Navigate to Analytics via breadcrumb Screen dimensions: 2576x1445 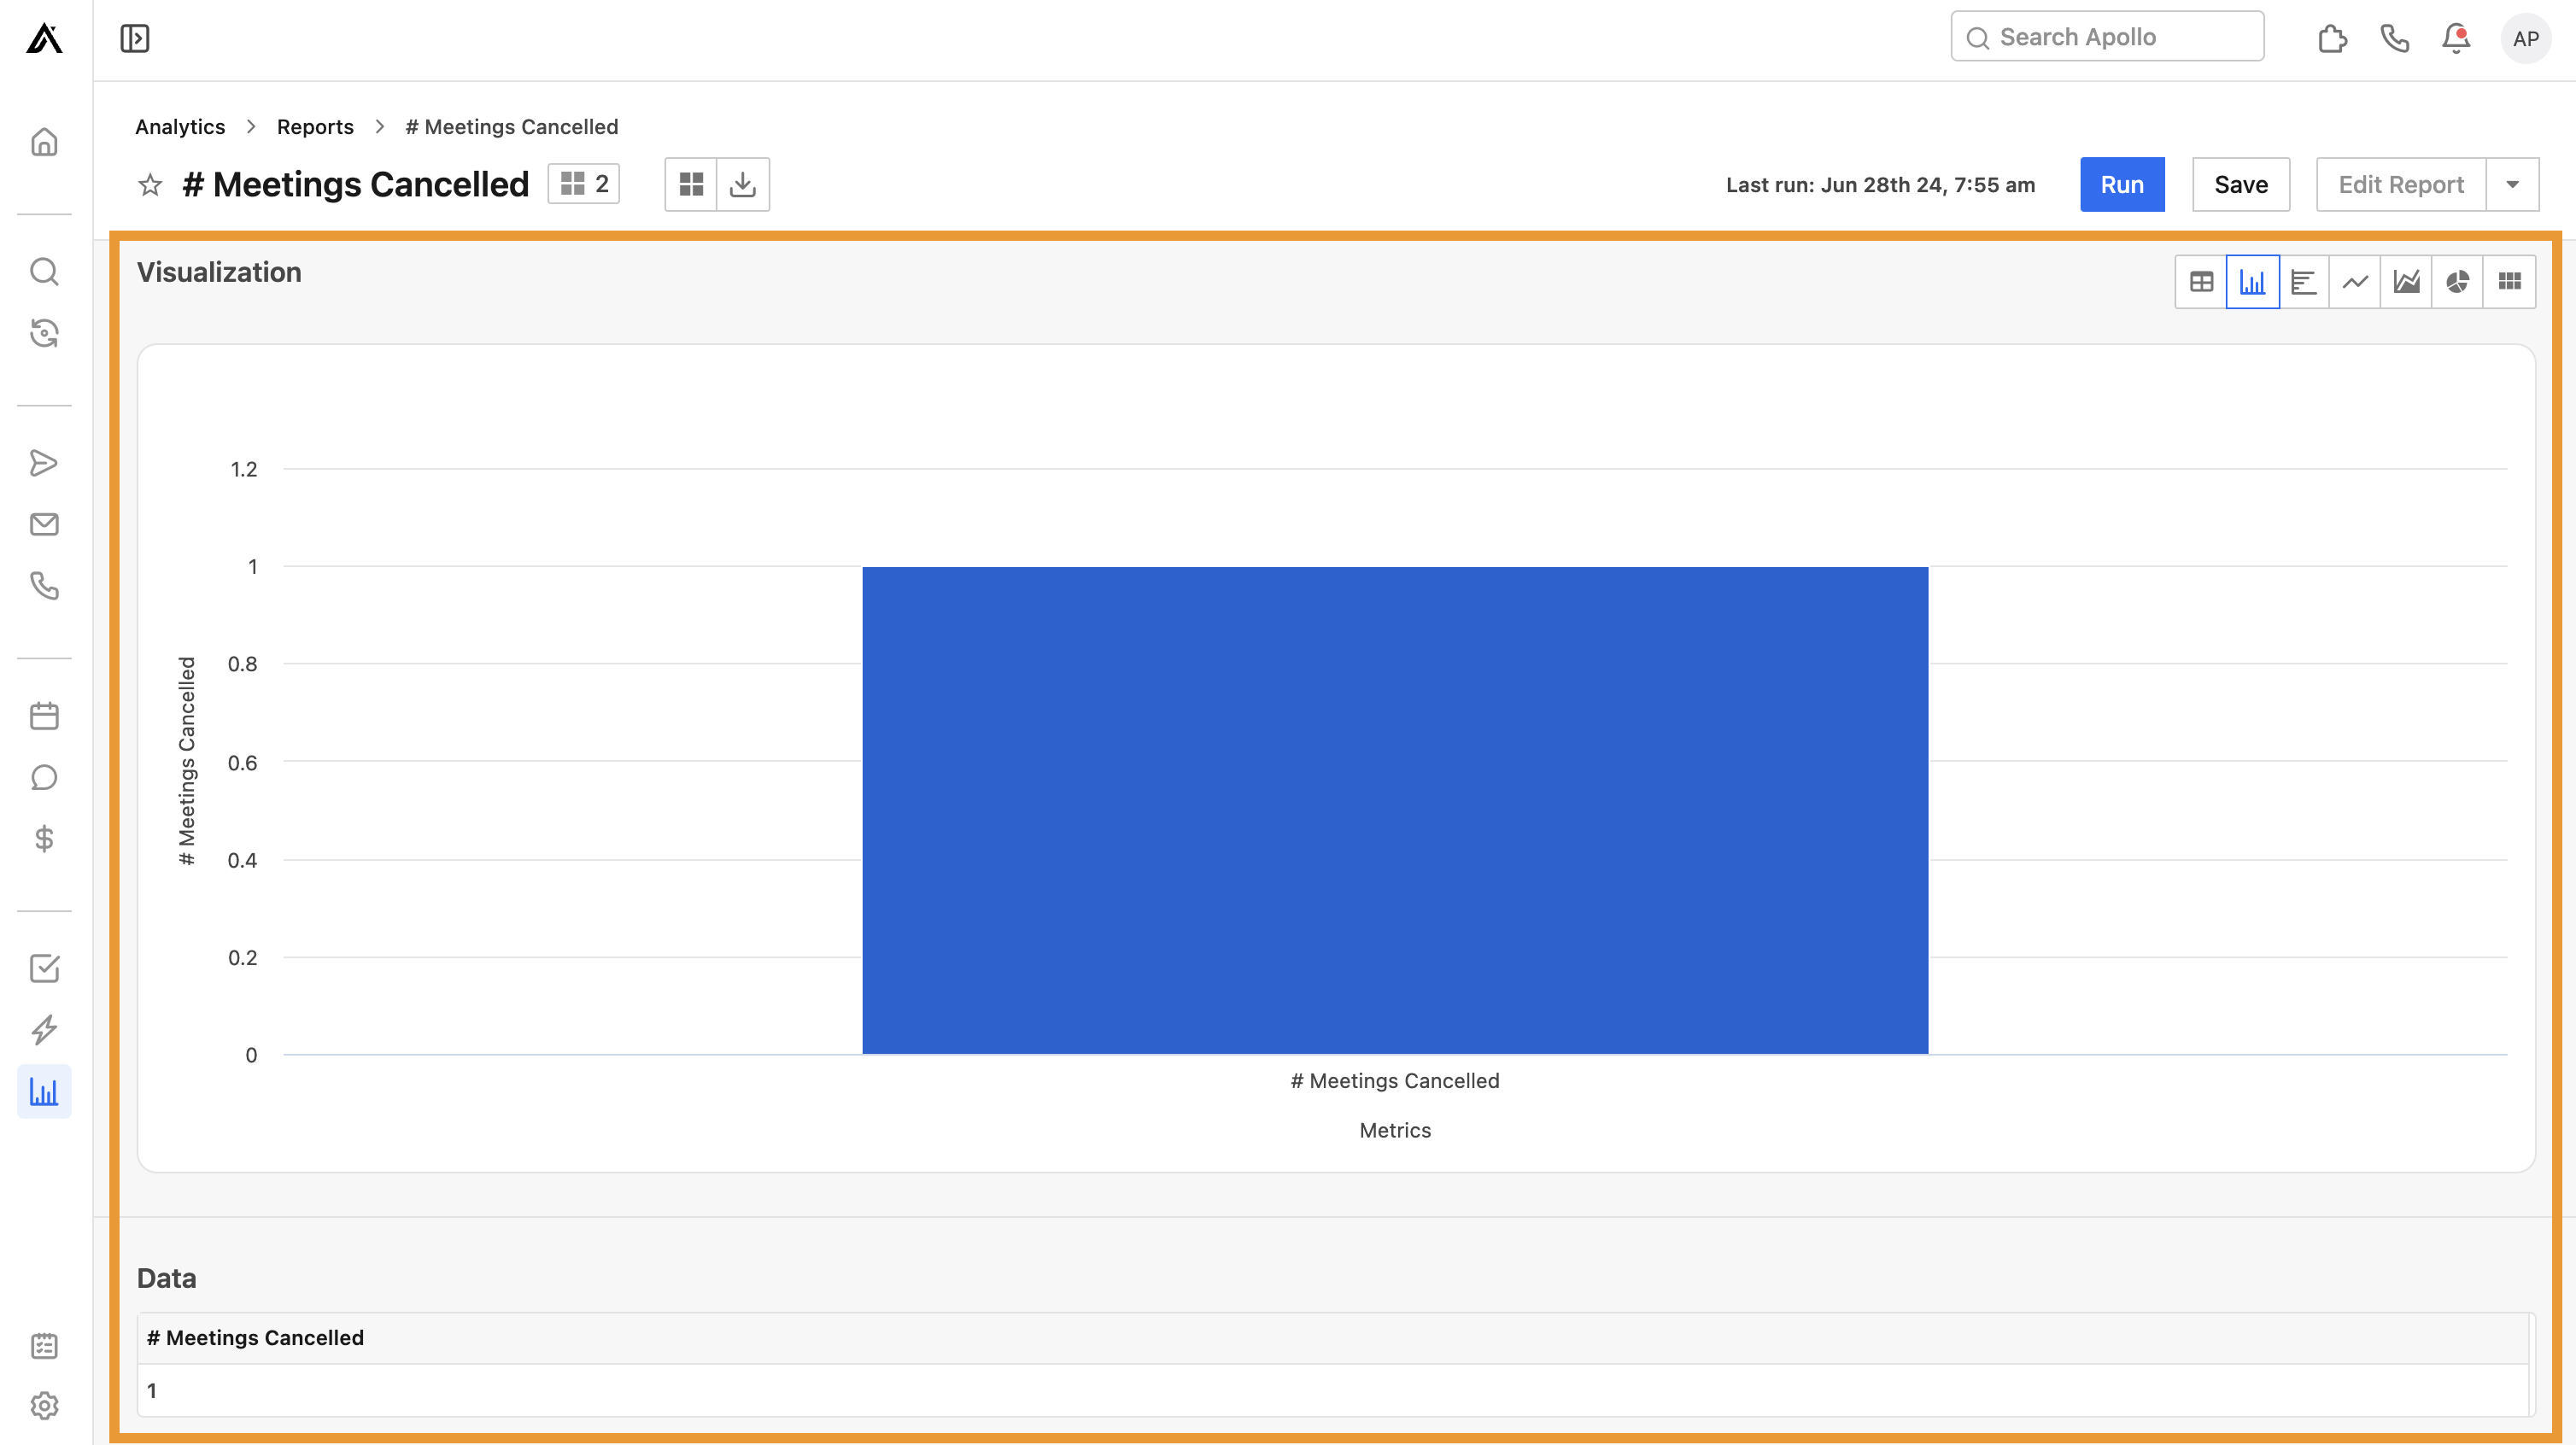180,126
